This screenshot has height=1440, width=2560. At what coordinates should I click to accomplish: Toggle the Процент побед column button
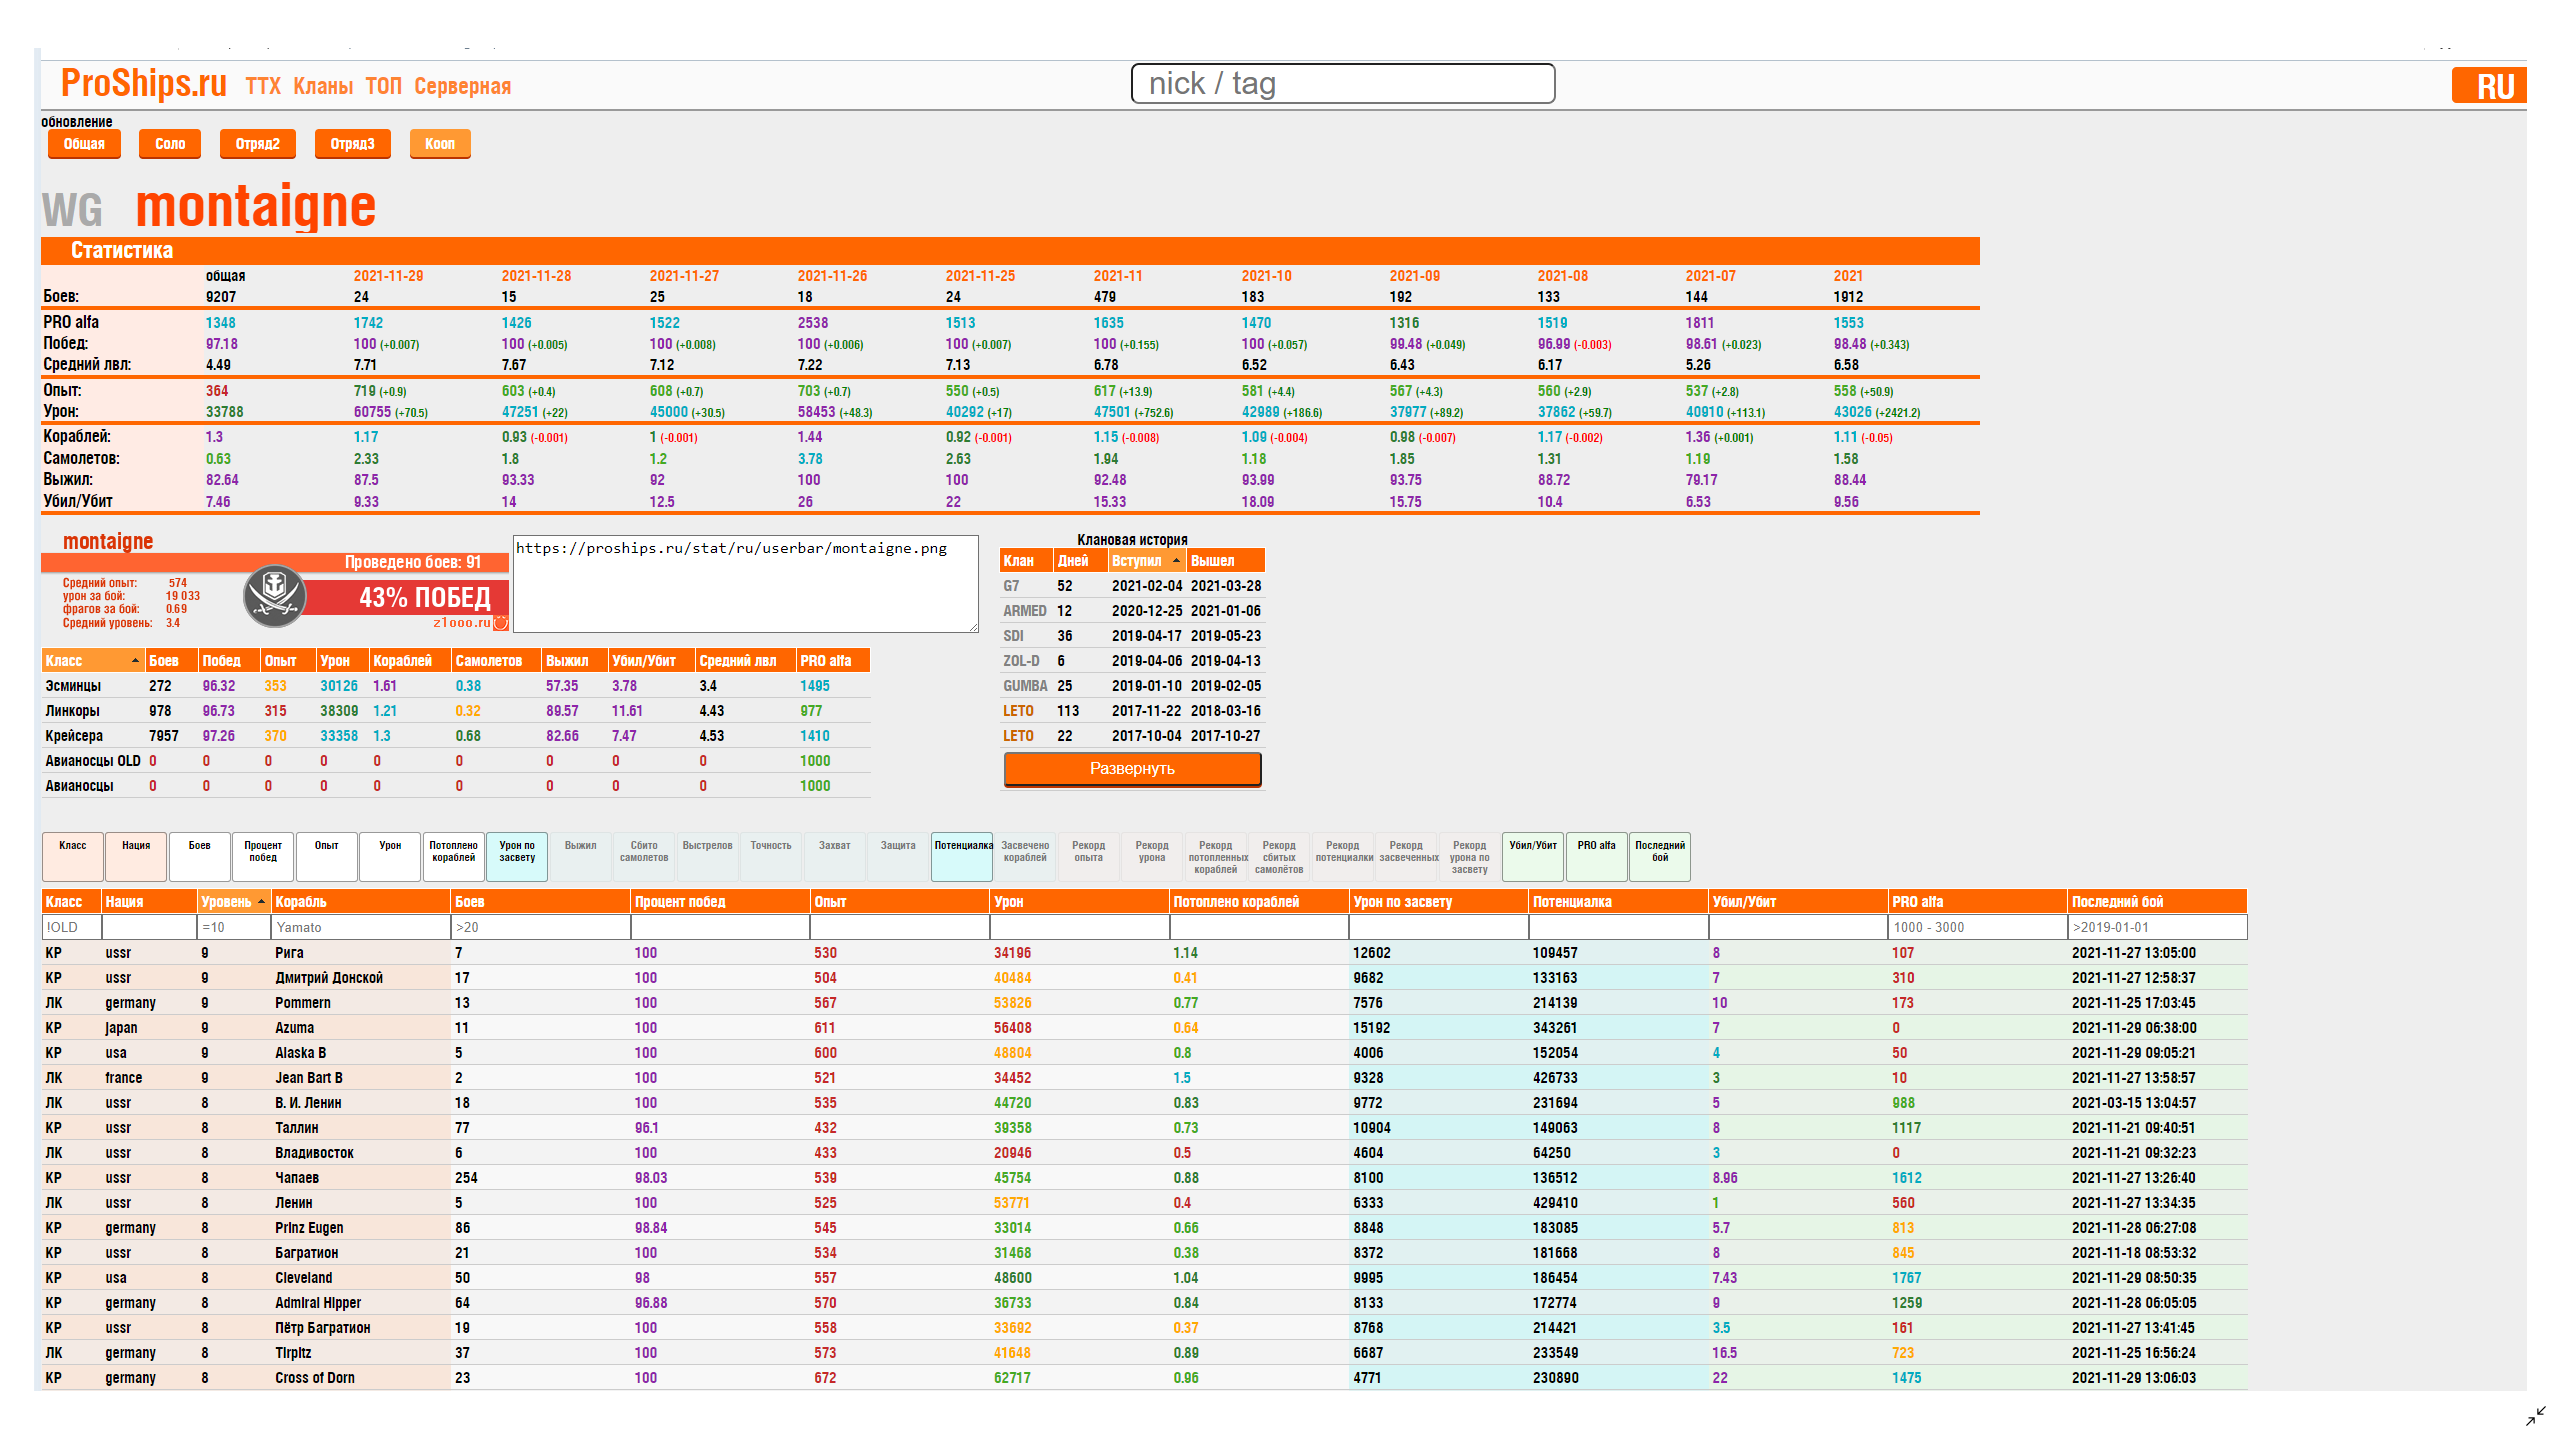(263, 857)
